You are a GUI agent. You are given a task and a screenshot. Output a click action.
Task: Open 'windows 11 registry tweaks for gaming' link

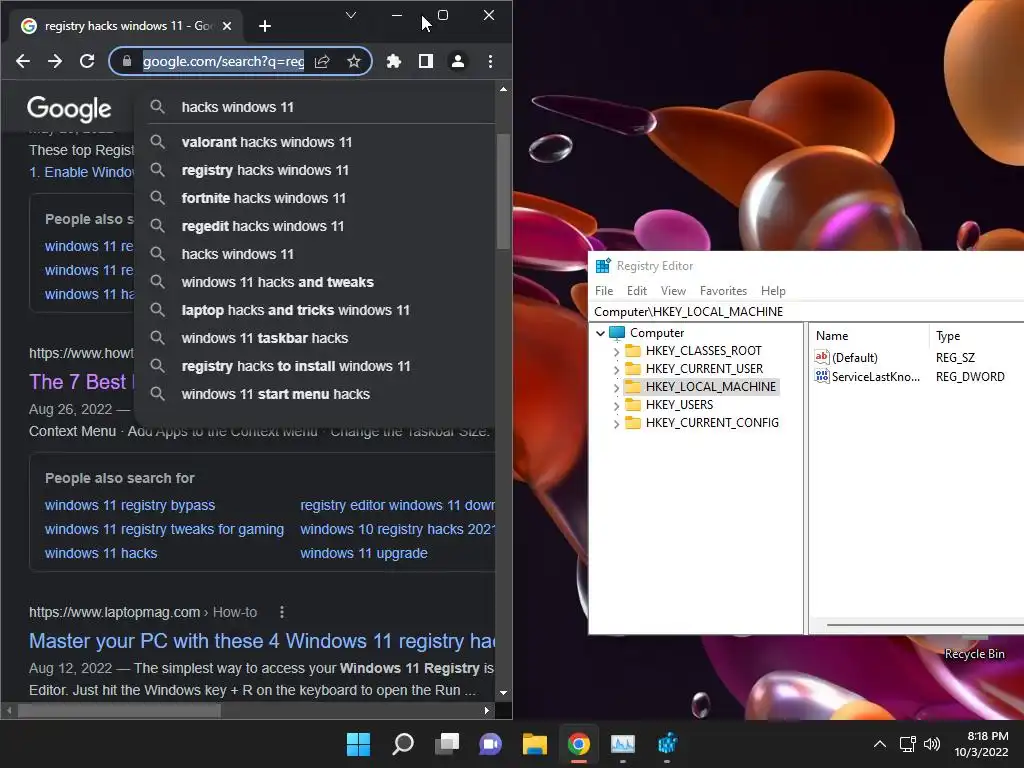(x=164, y=529)
